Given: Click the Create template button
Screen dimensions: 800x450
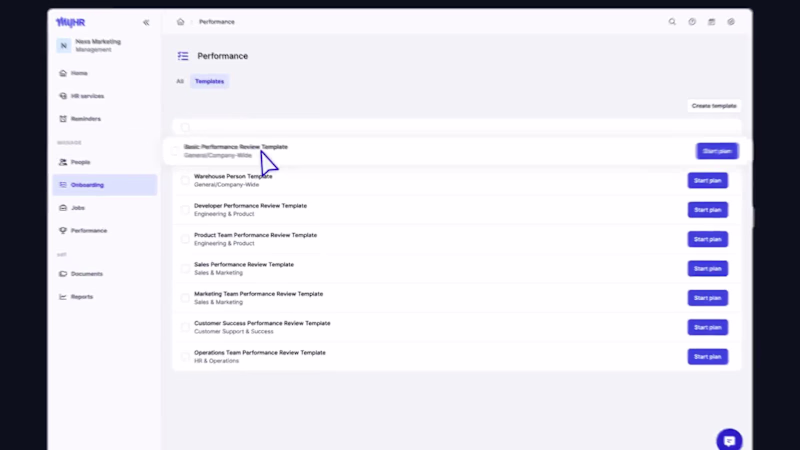Looking at the screenshot, I should 714,106.
